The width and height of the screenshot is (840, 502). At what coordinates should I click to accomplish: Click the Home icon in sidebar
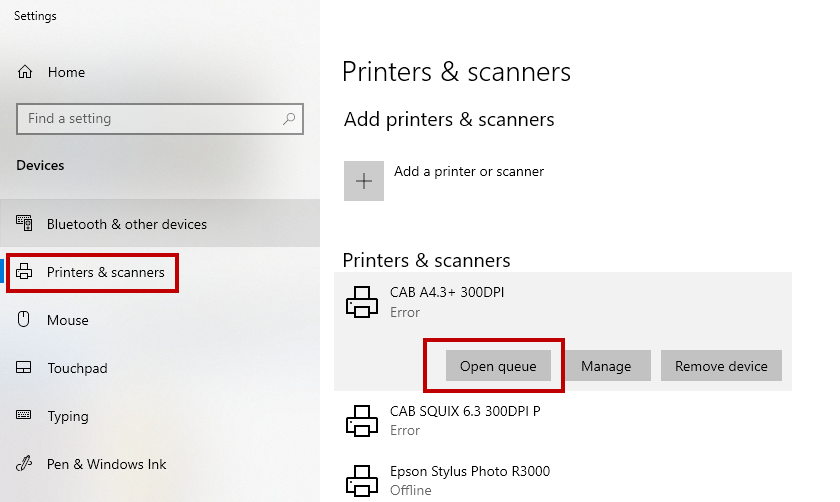[25, 72]
